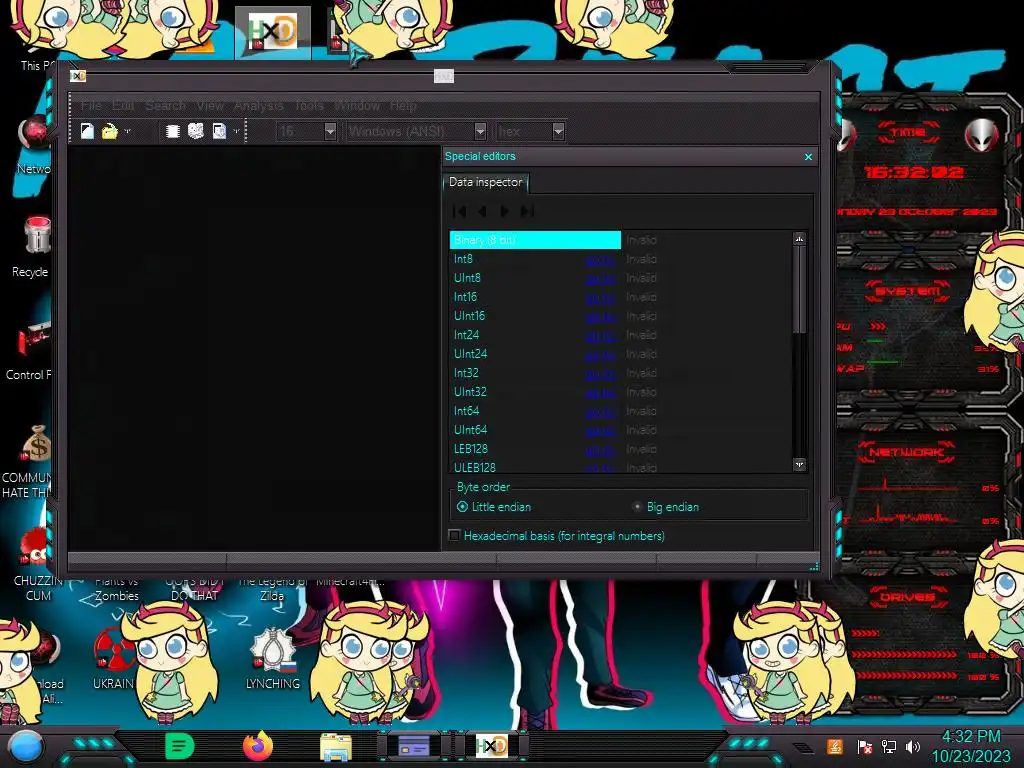This screenshot has height=768, width=1024.
Task: Click Data inspector scrollbar down arrow
Action: click(799, 464)
